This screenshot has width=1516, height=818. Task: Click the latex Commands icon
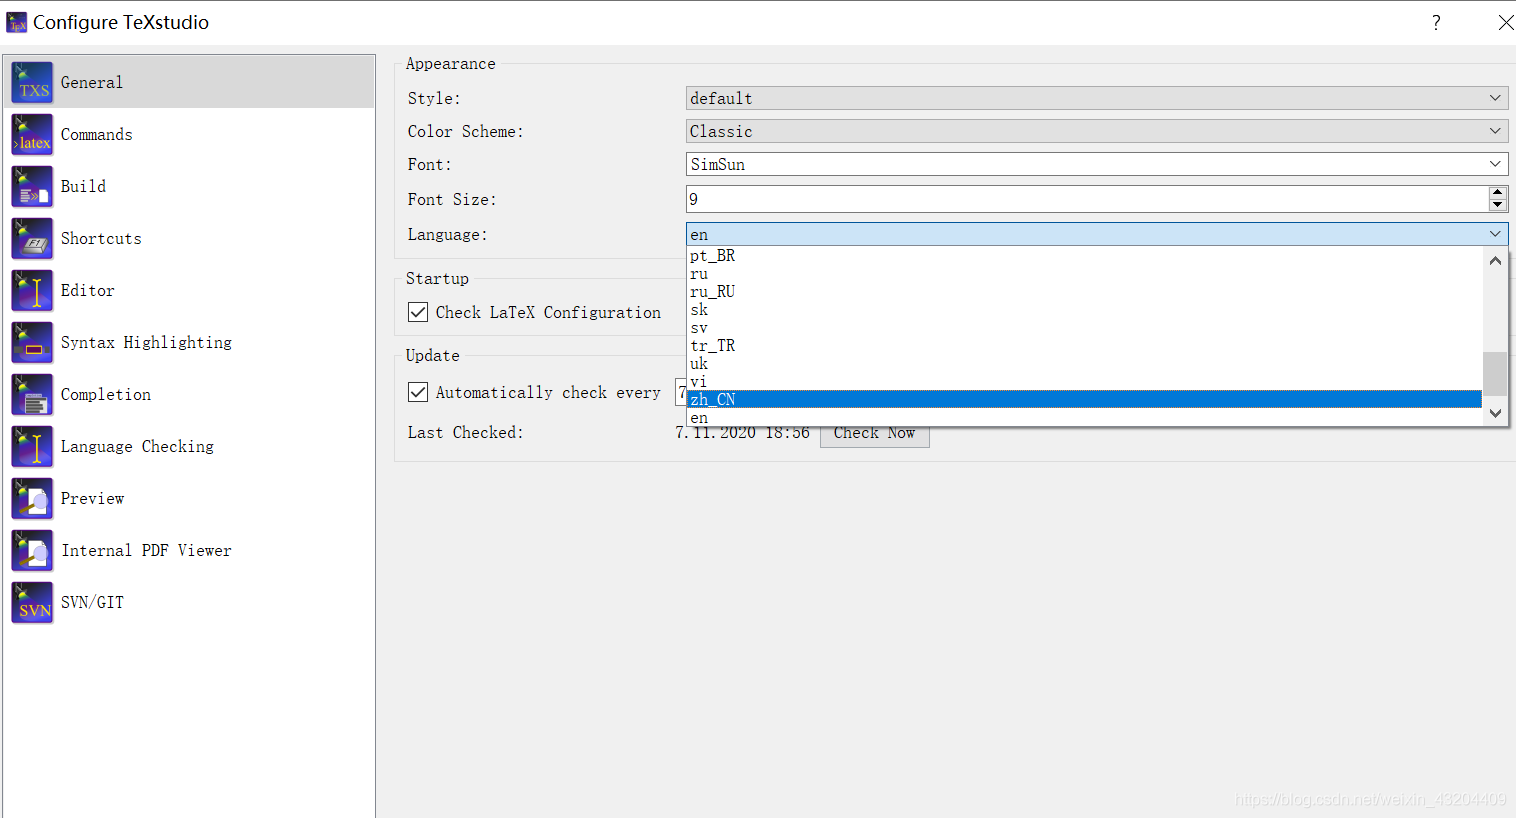point(32,134)
